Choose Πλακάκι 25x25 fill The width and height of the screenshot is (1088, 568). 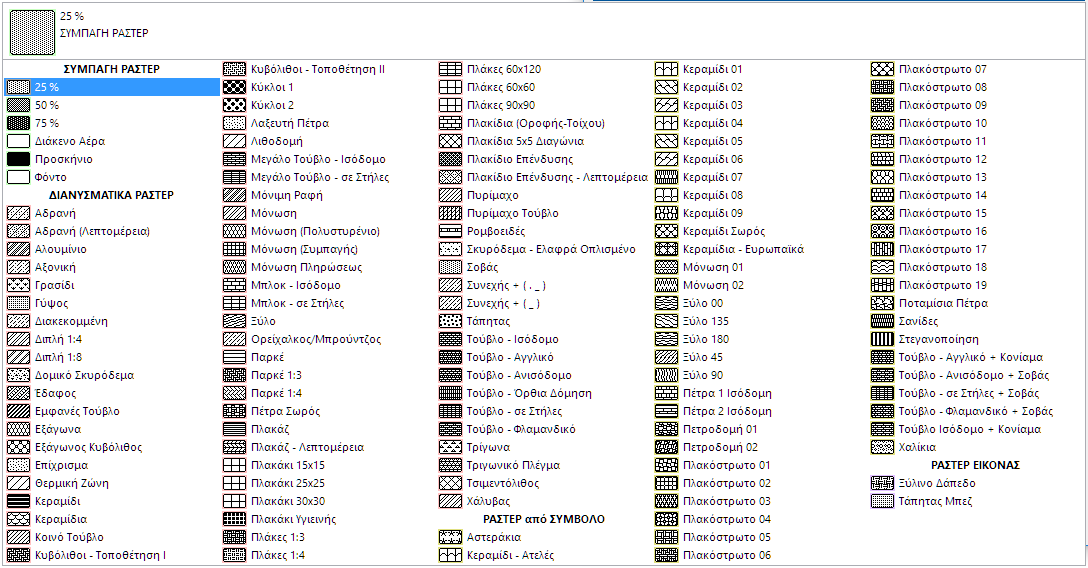pyautogui.click(x=288, y=483)
